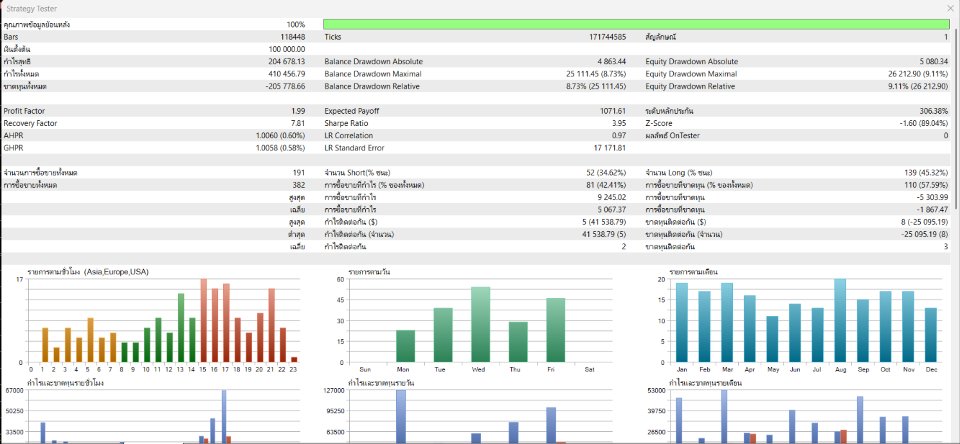Select the value "1.0060 (0.60%)"
The height and width of the screenshot is (444, 960).
coord(280,135)
